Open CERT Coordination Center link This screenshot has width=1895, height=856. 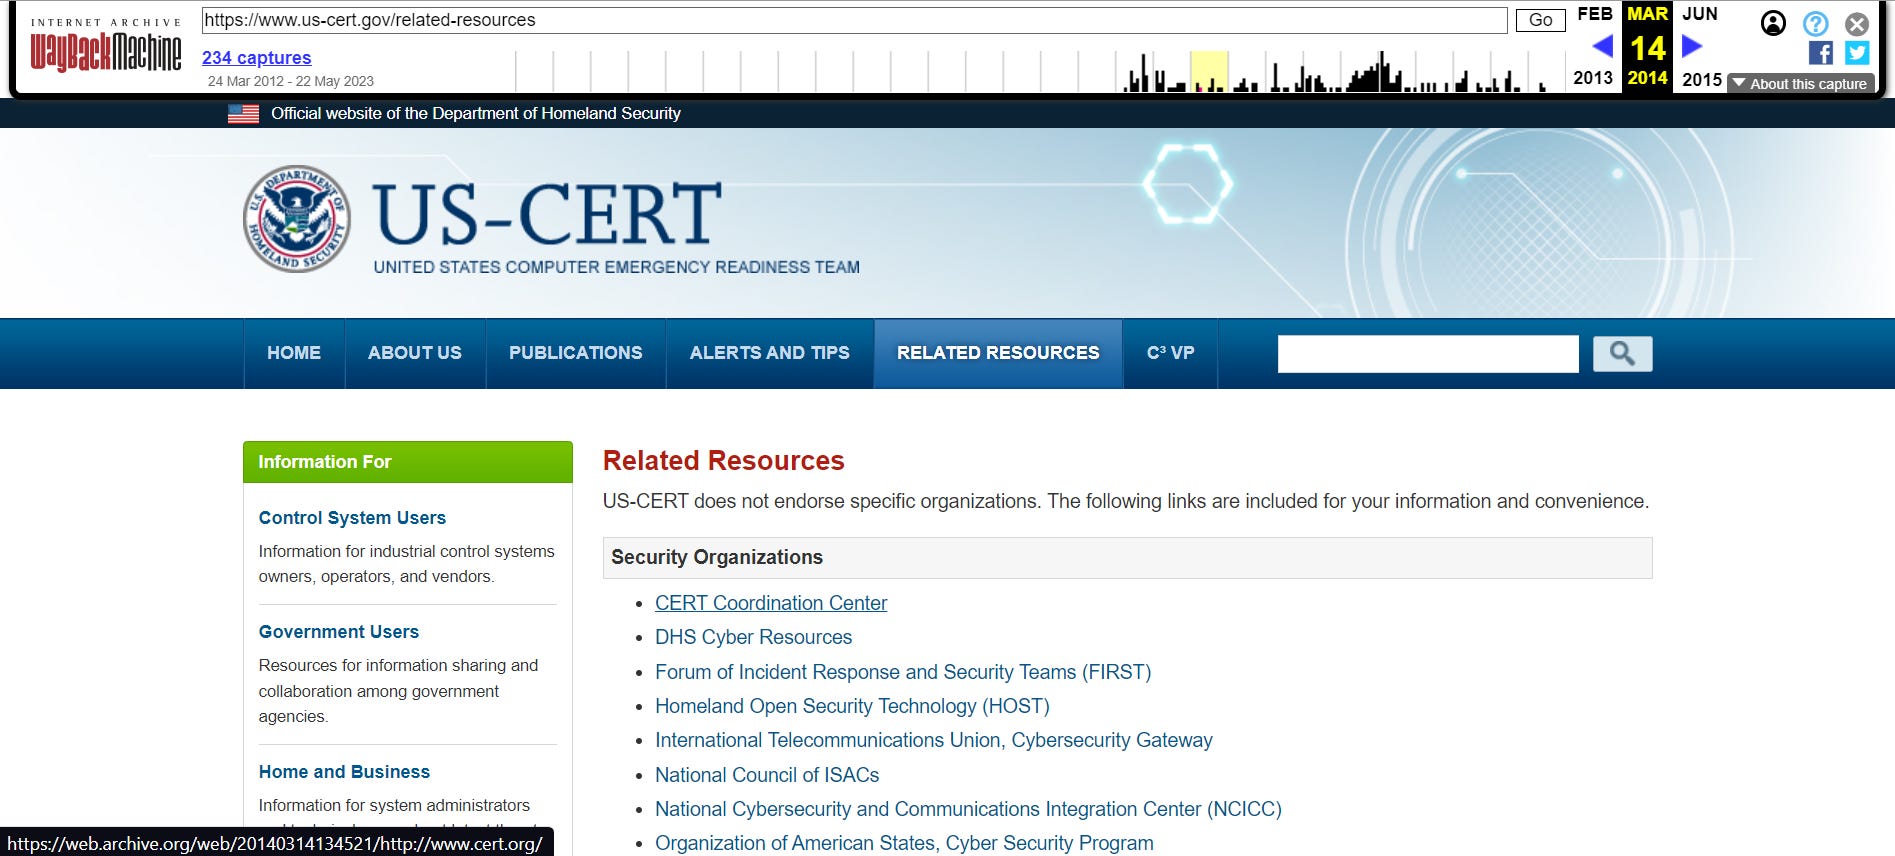pyautogui.click(x=771, y=603)
